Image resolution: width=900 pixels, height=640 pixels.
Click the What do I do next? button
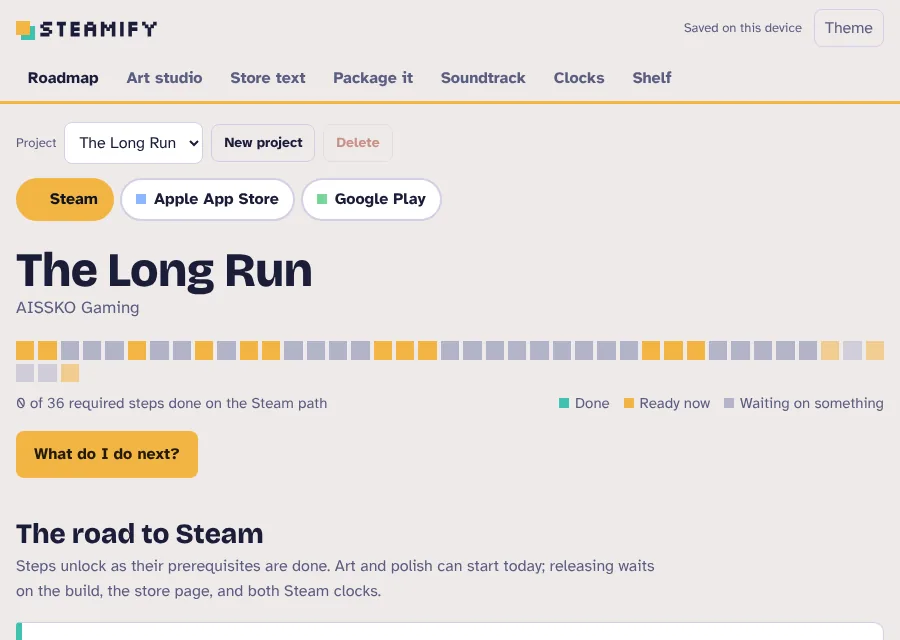click(x=107, y=454)
